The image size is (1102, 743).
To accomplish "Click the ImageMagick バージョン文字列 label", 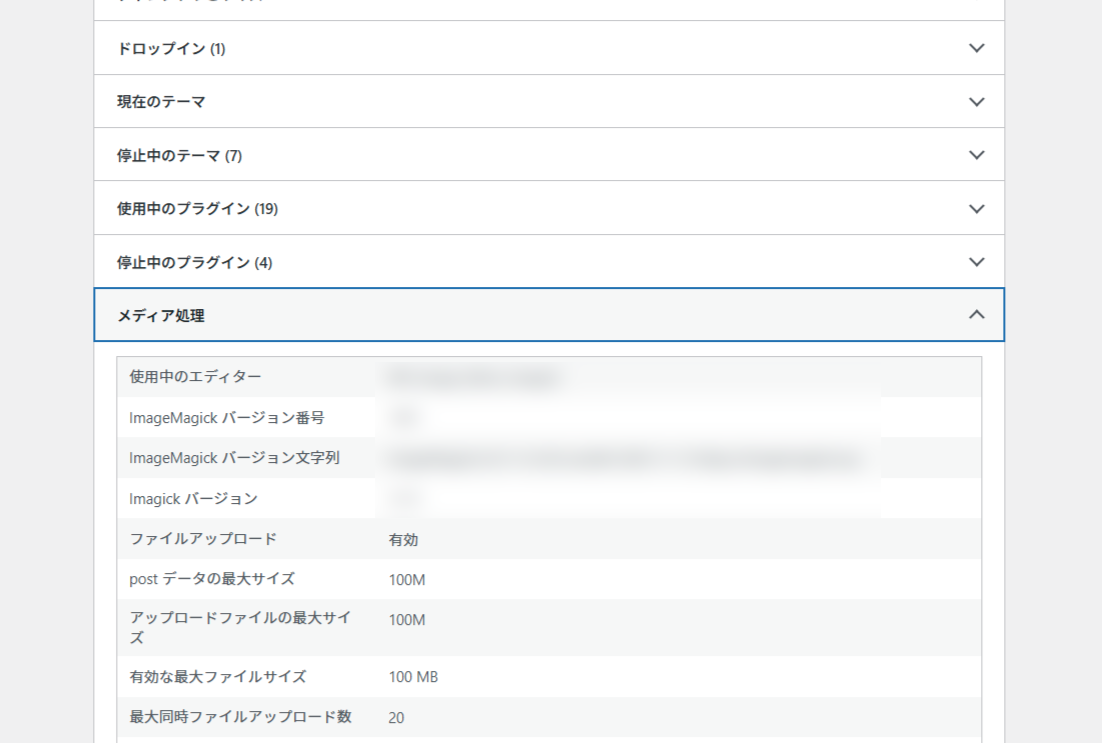I will click(x=234, y=458).
